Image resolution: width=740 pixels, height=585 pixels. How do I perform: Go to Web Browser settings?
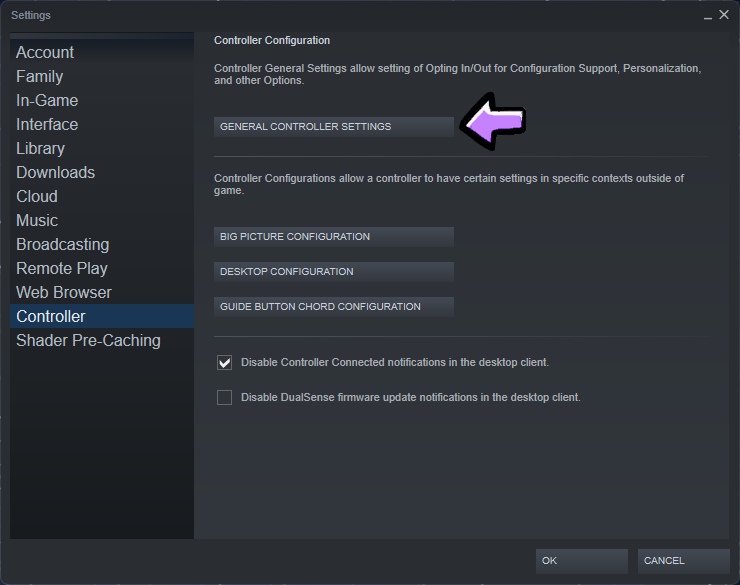coord(64,293)
